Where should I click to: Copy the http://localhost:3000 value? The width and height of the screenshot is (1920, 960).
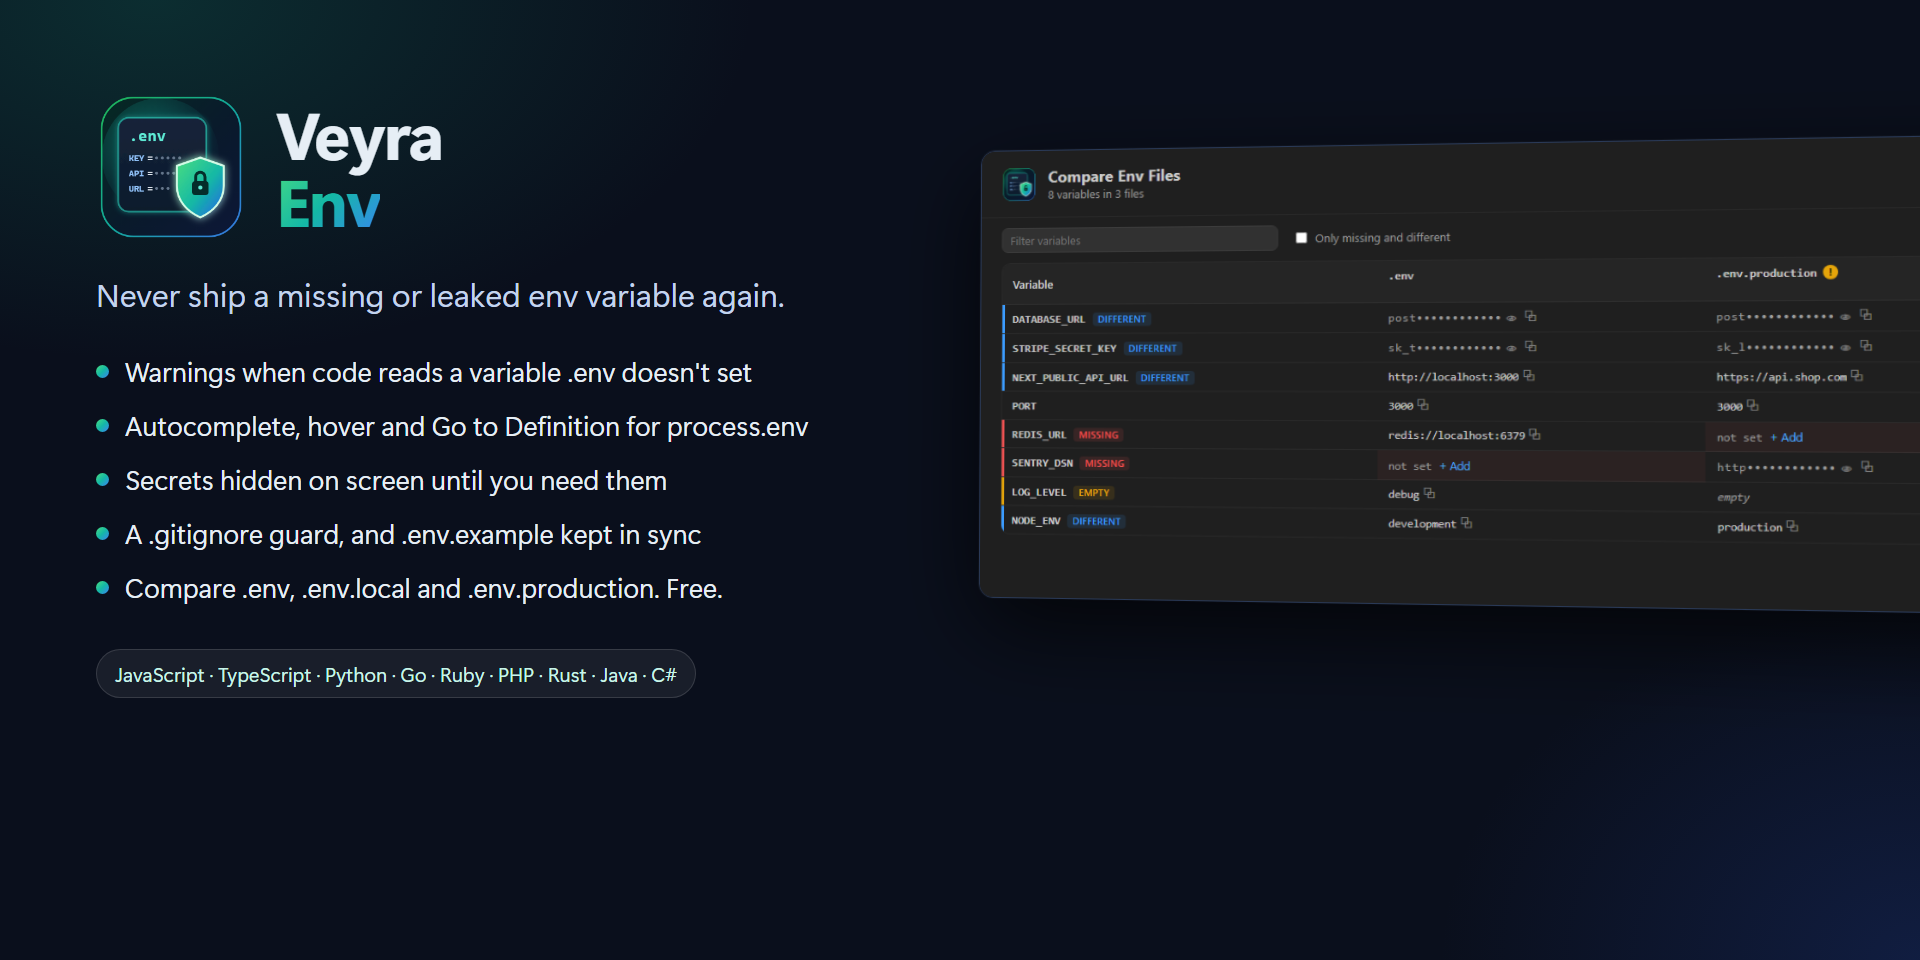coord(1528,375)
